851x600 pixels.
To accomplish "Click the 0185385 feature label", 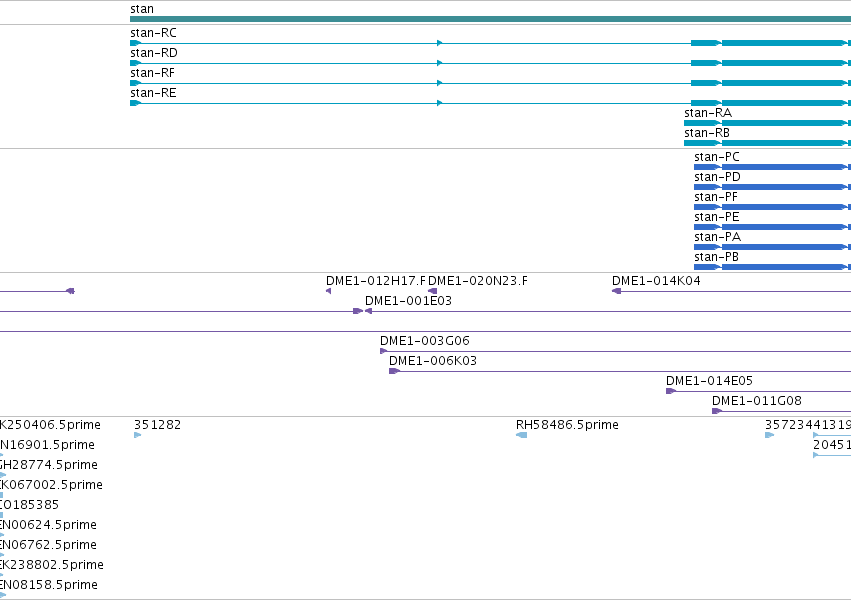I will point(29,505).
